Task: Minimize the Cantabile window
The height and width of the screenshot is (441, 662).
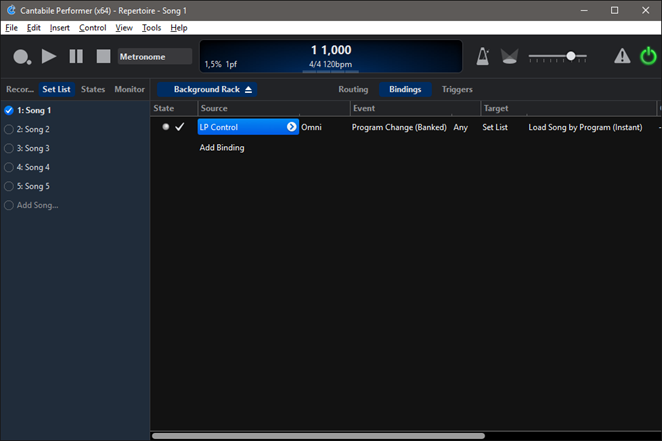Action: [584, 11]
